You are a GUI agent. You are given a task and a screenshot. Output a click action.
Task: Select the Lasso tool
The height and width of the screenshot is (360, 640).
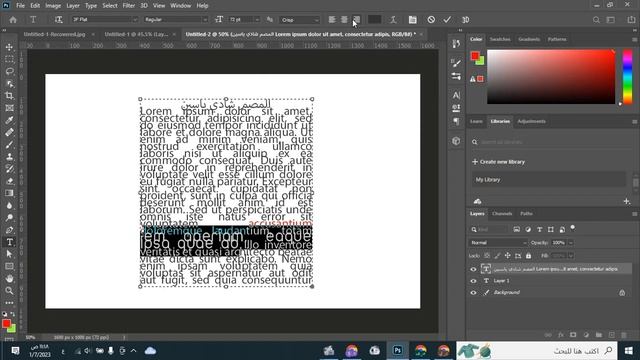point(9,72)
